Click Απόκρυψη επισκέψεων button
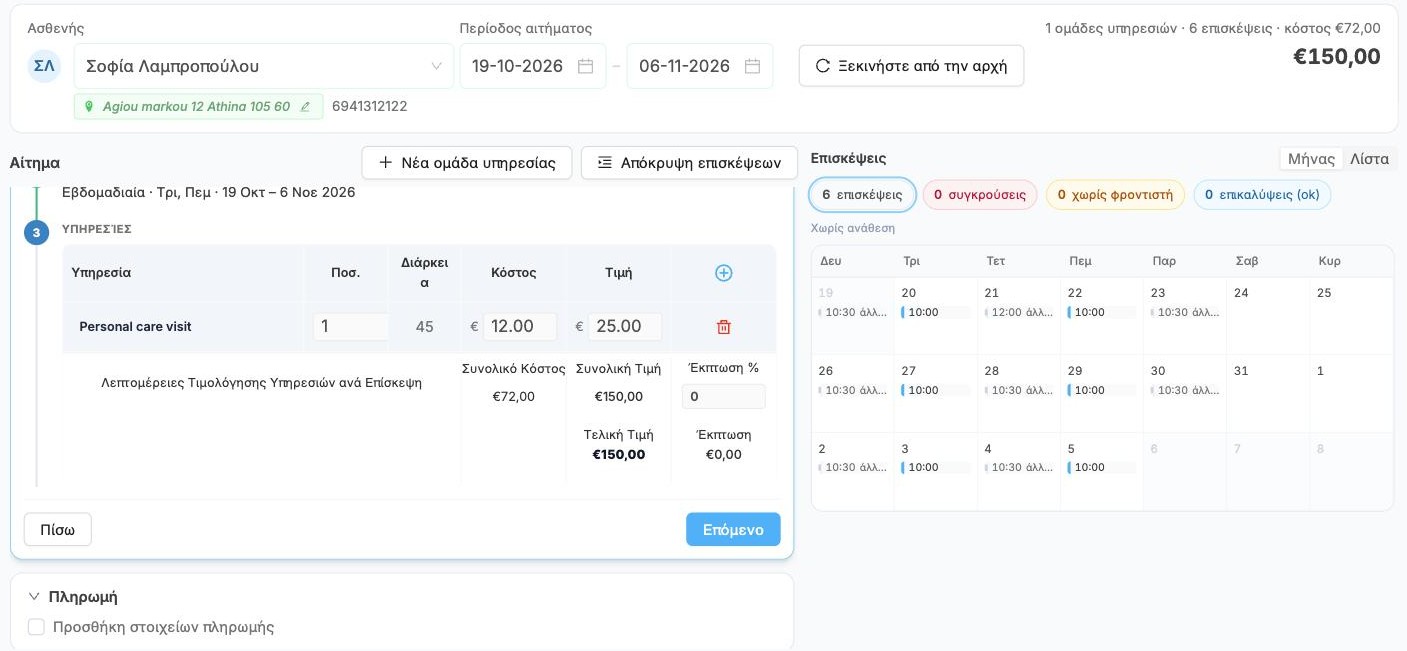 click(689, 163)
